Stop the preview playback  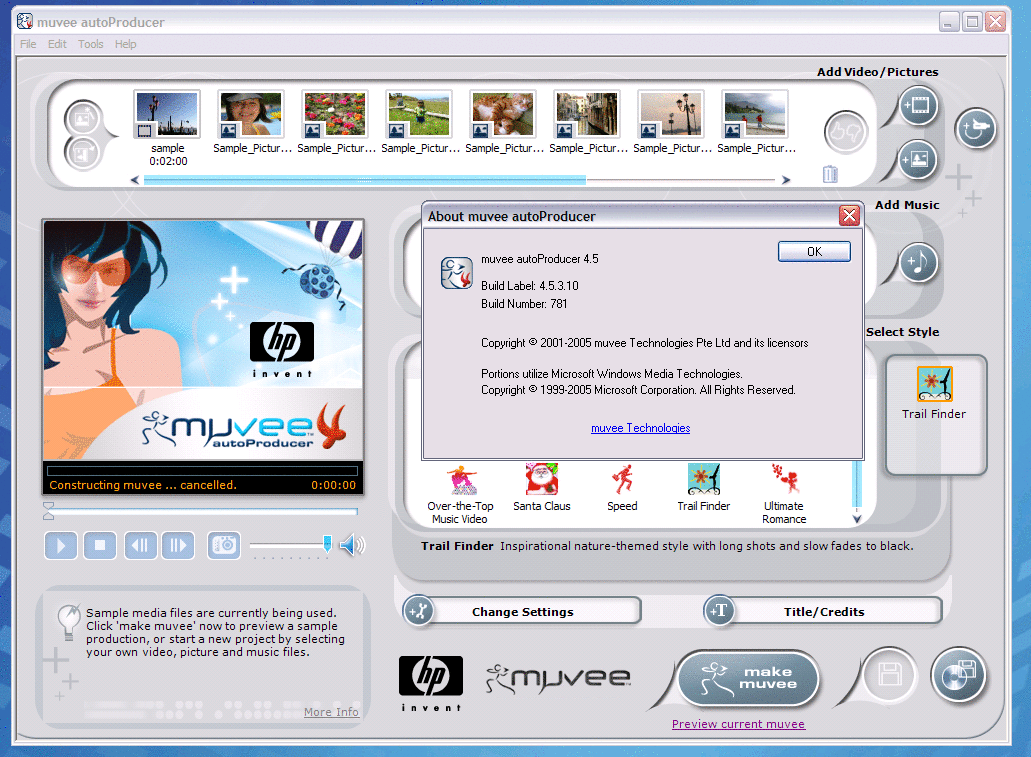click(x=100, y=545)
